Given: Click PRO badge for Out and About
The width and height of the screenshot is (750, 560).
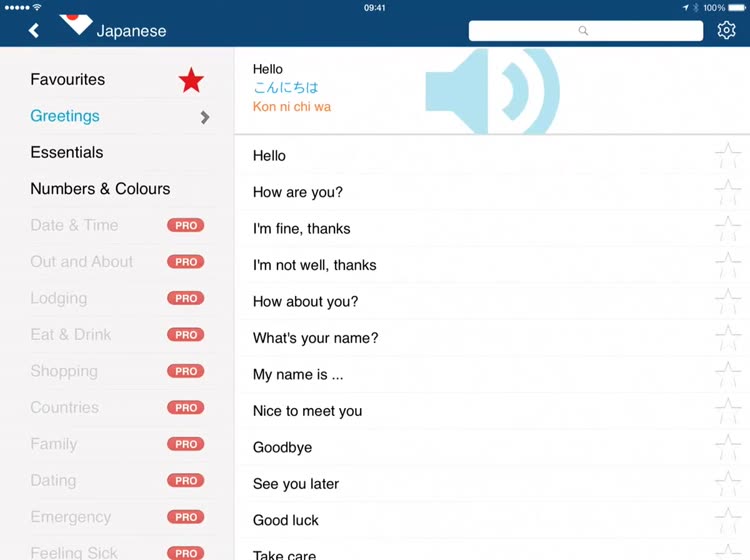Looking at the screenshot, I should click(x=186, y=262).
